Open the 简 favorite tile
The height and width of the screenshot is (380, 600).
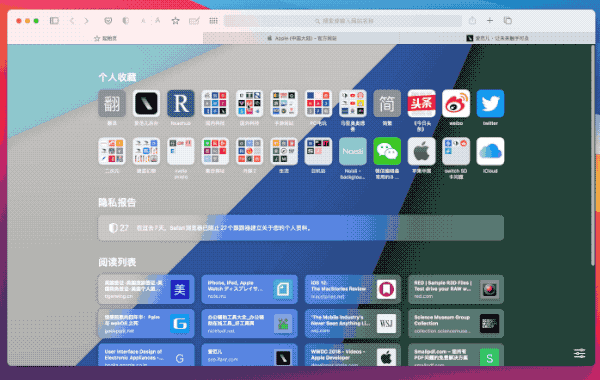pos(387,103)
